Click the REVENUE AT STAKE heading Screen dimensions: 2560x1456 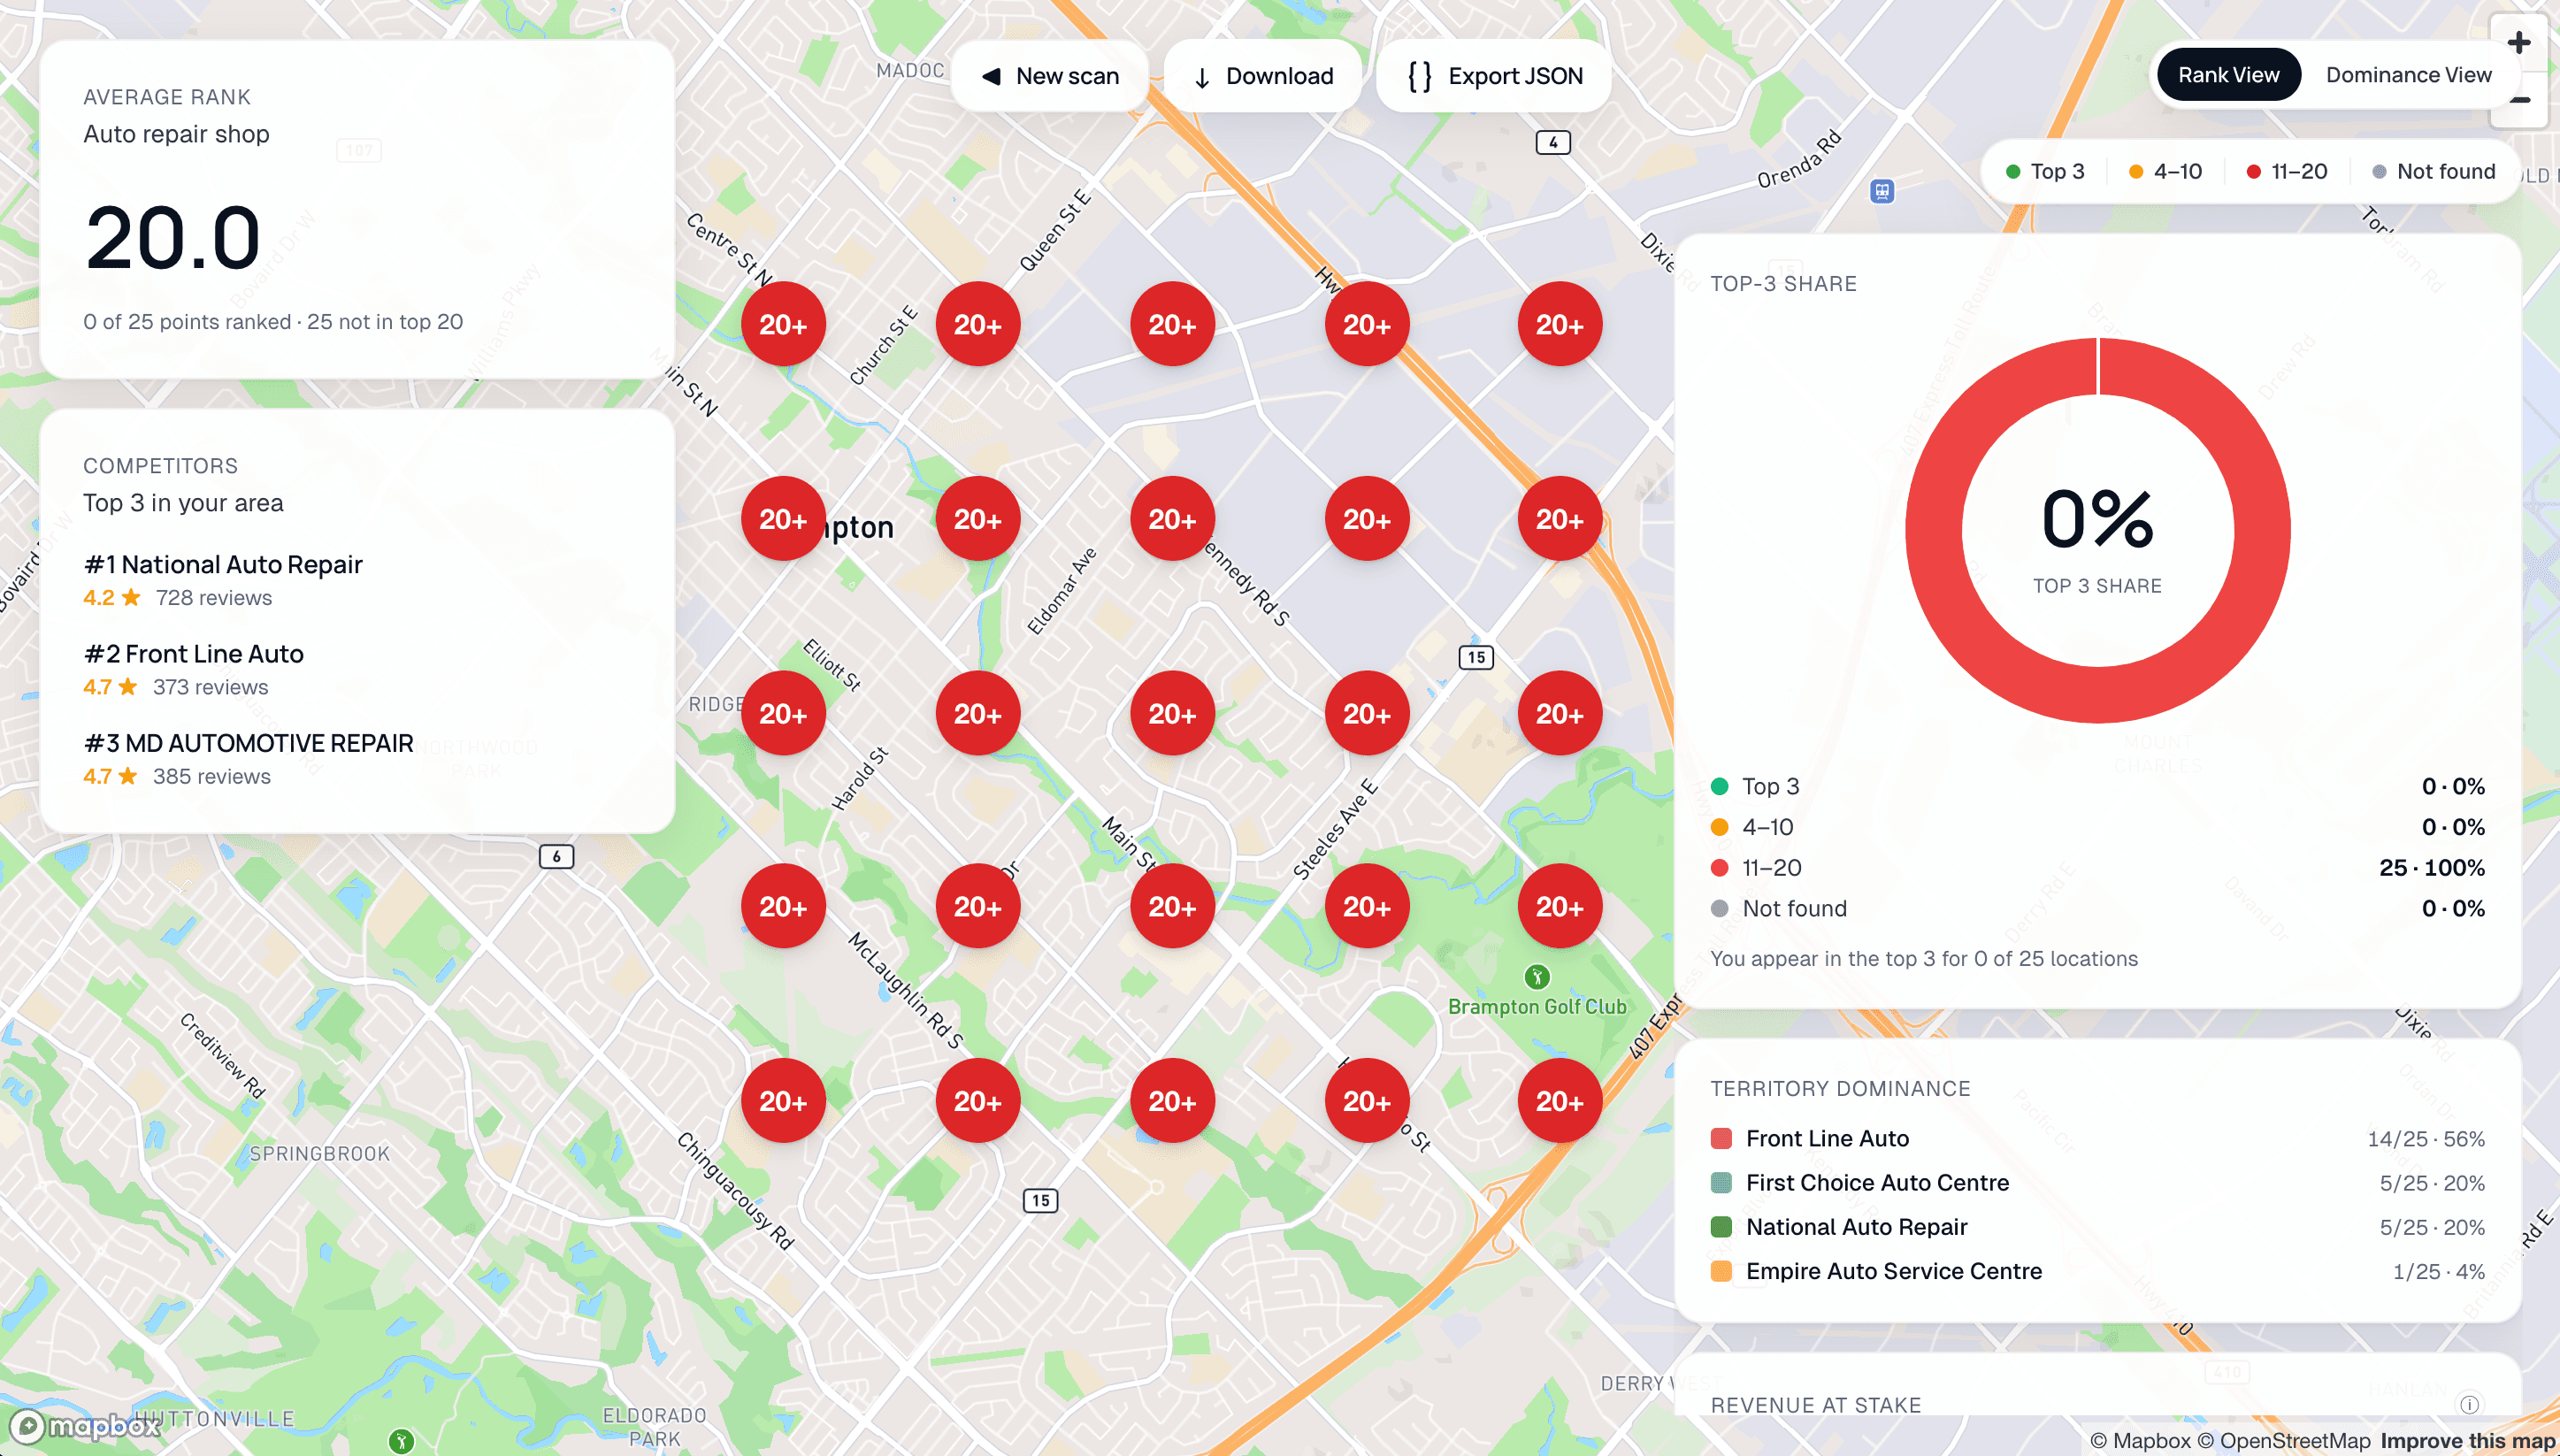(1816, 1405)
